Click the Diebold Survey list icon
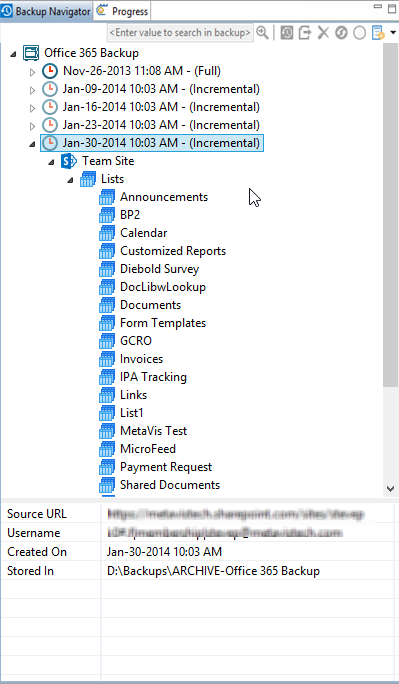 pyautogui.click(x=107, y=269)
